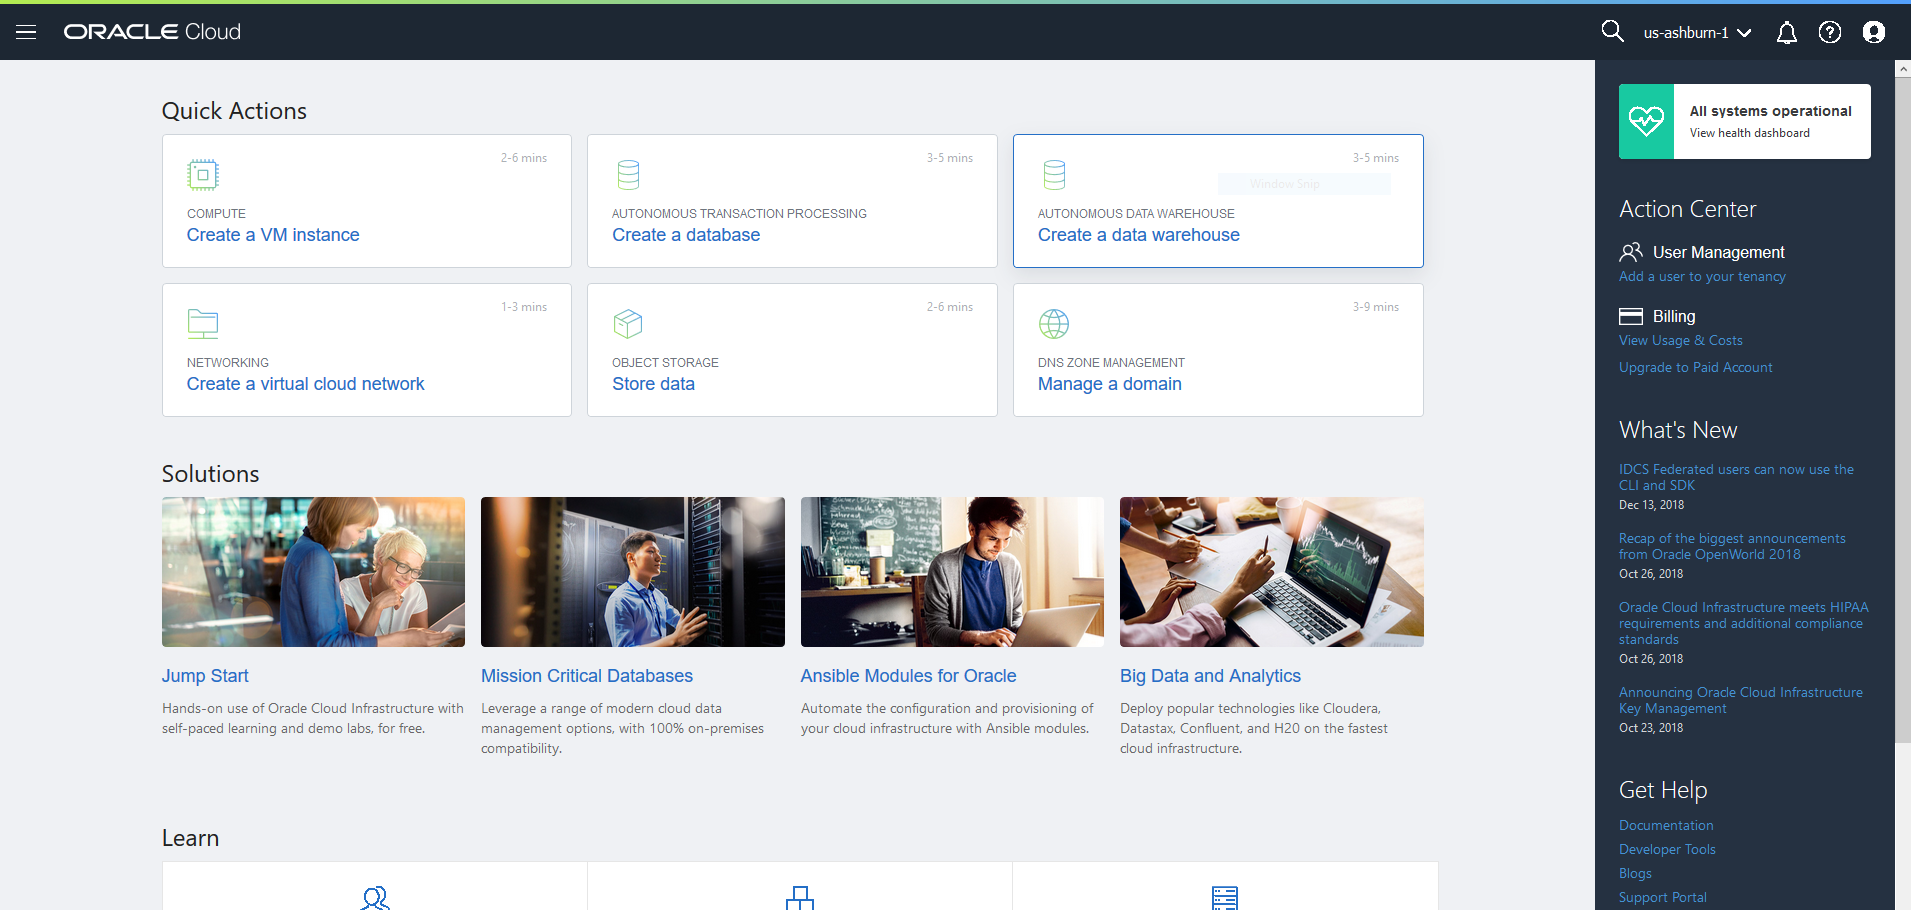1911x910 pixels.
Task: Click the Autonomous Data Warehouse database icon
Action: (x=1054, y=175)
